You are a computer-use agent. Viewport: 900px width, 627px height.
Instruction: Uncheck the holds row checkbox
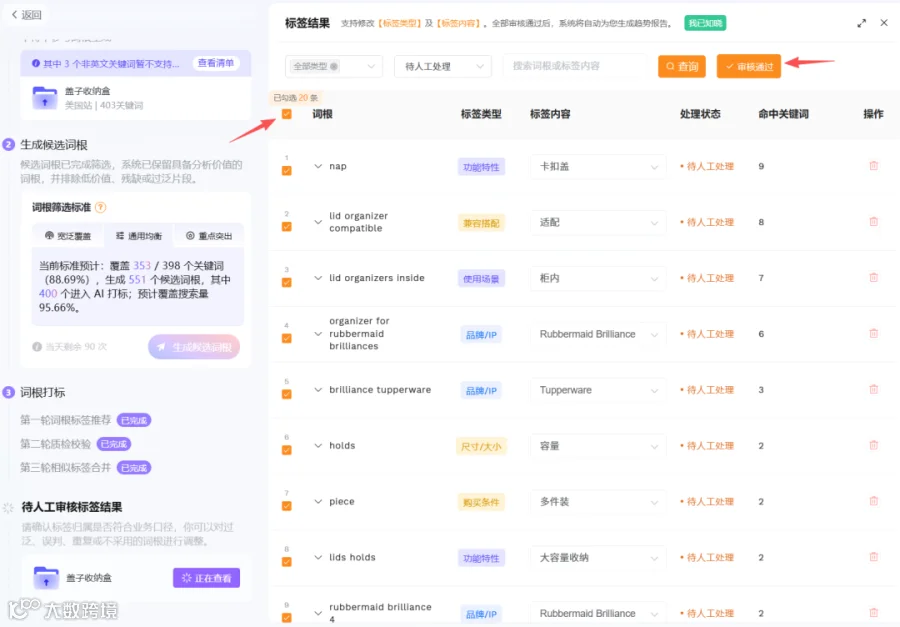click(286, 450)
